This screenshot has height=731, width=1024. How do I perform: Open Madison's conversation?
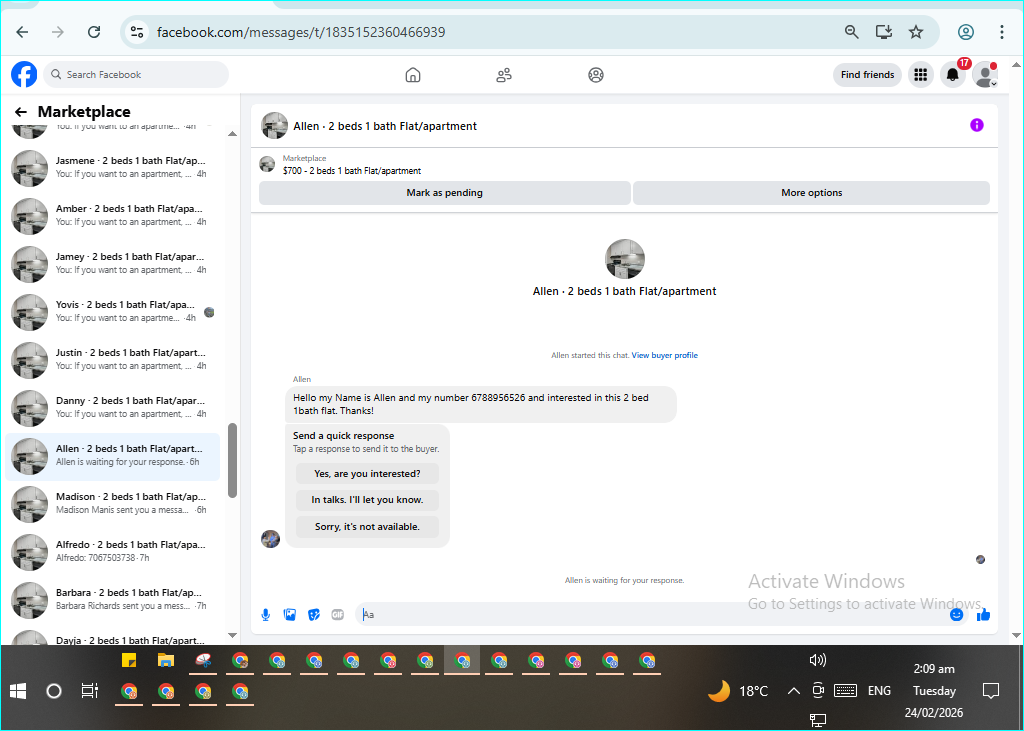[x=112, y=504]
